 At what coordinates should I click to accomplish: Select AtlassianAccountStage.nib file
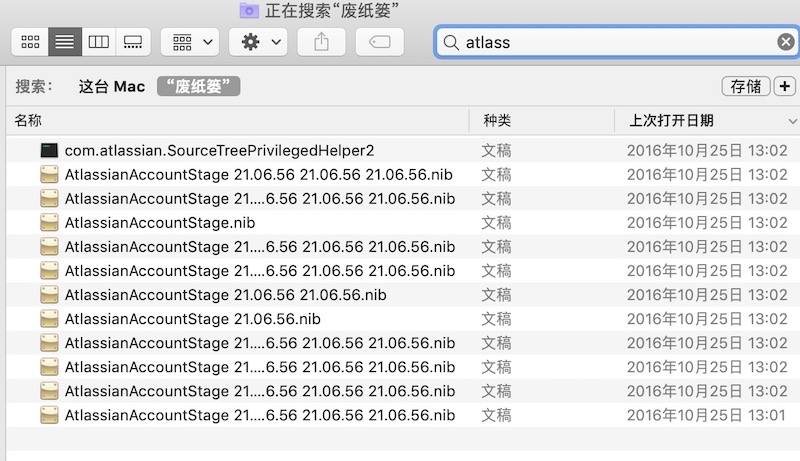403,222
